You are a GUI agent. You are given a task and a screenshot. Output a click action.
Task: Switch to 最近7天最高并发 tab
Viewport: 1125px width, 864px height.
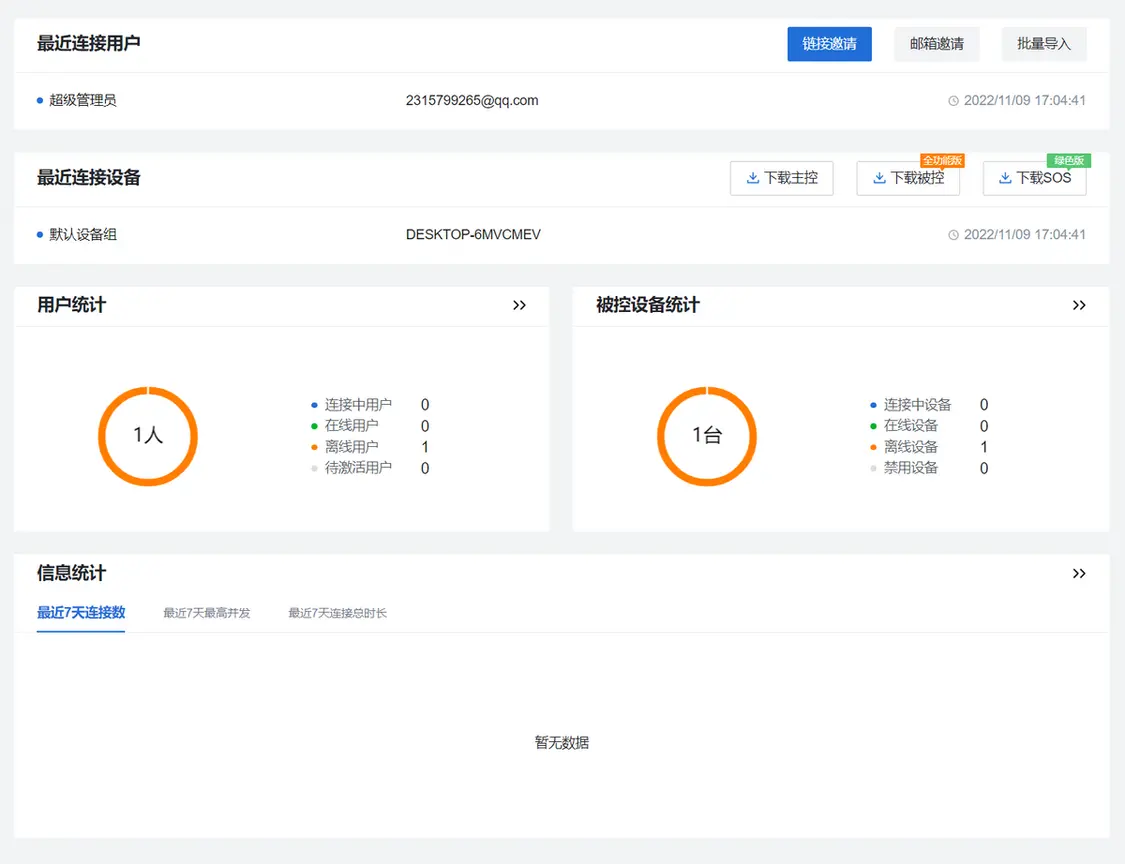coord(207,613)
